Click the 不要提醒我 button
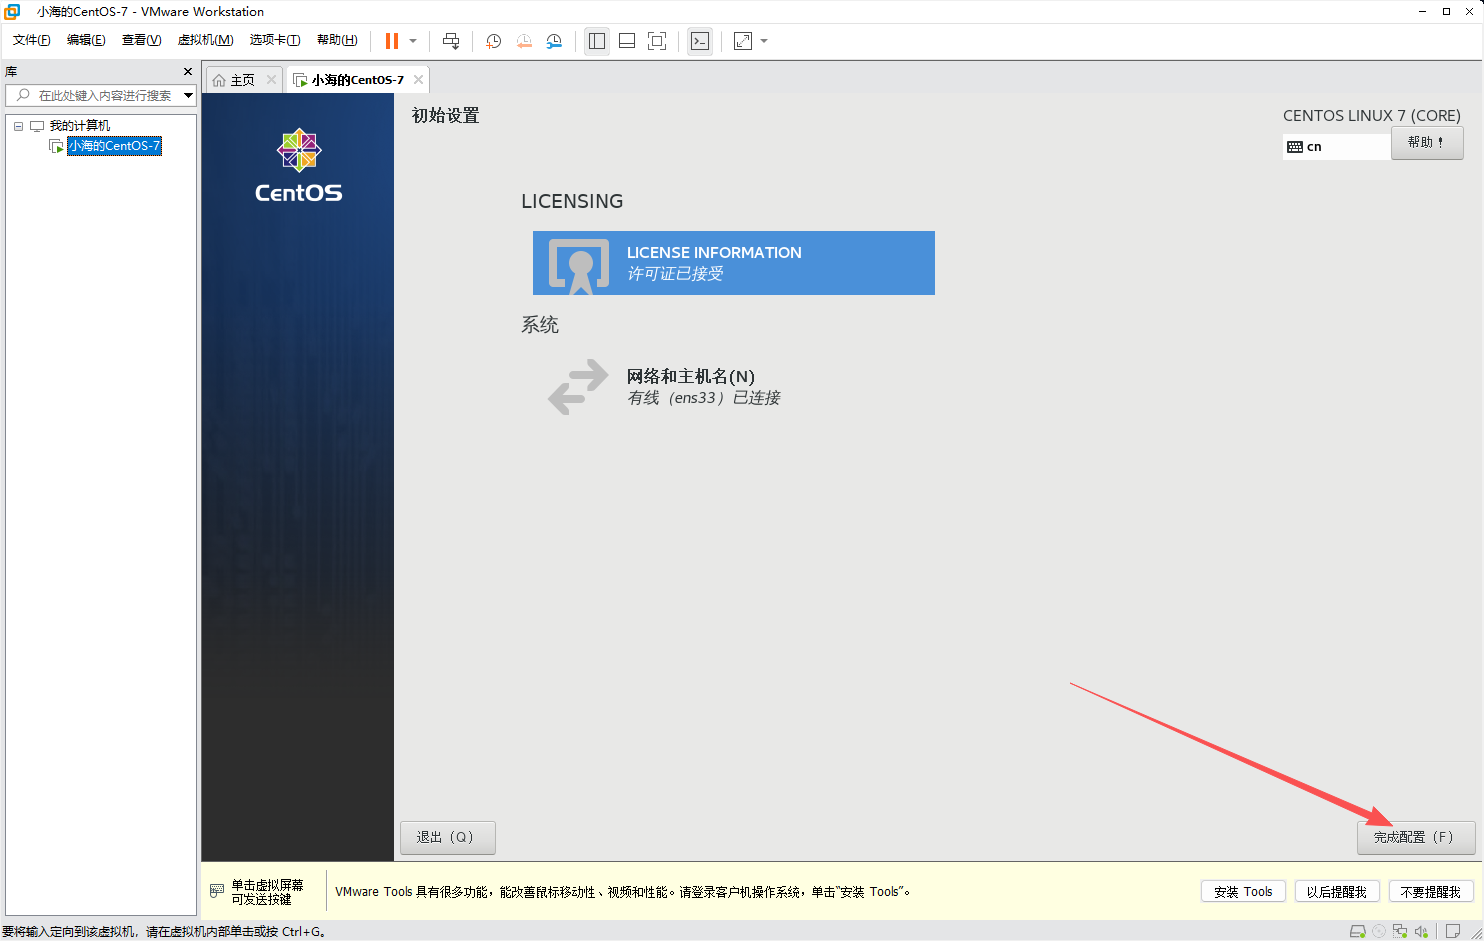Screen dimensions: 1484x941 [1431, 892]
